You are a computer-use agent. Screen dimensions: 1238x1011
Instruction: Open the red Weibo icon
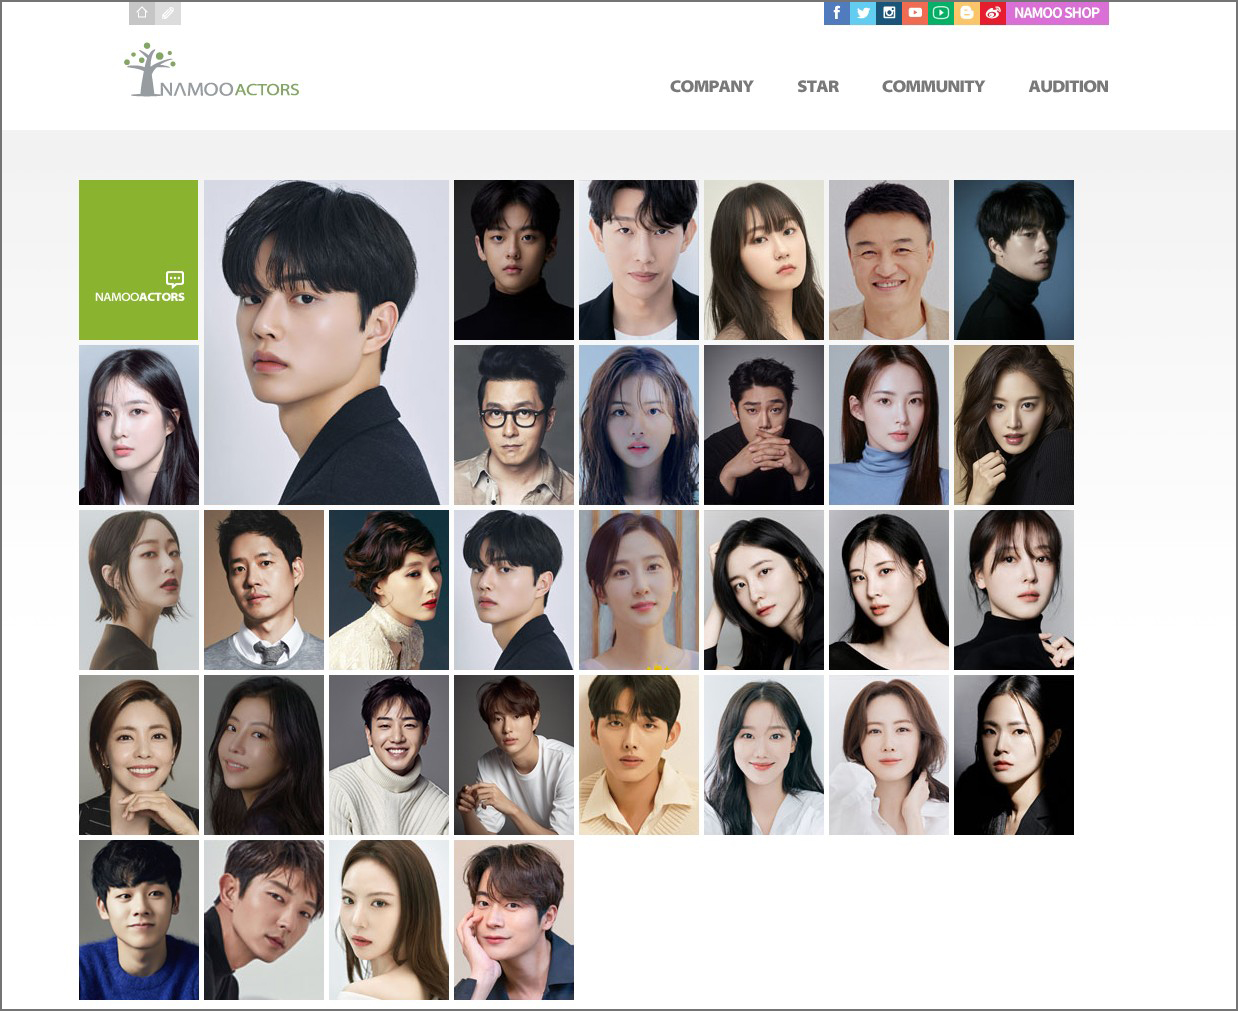pyautogui.click(x=993, y=13)
